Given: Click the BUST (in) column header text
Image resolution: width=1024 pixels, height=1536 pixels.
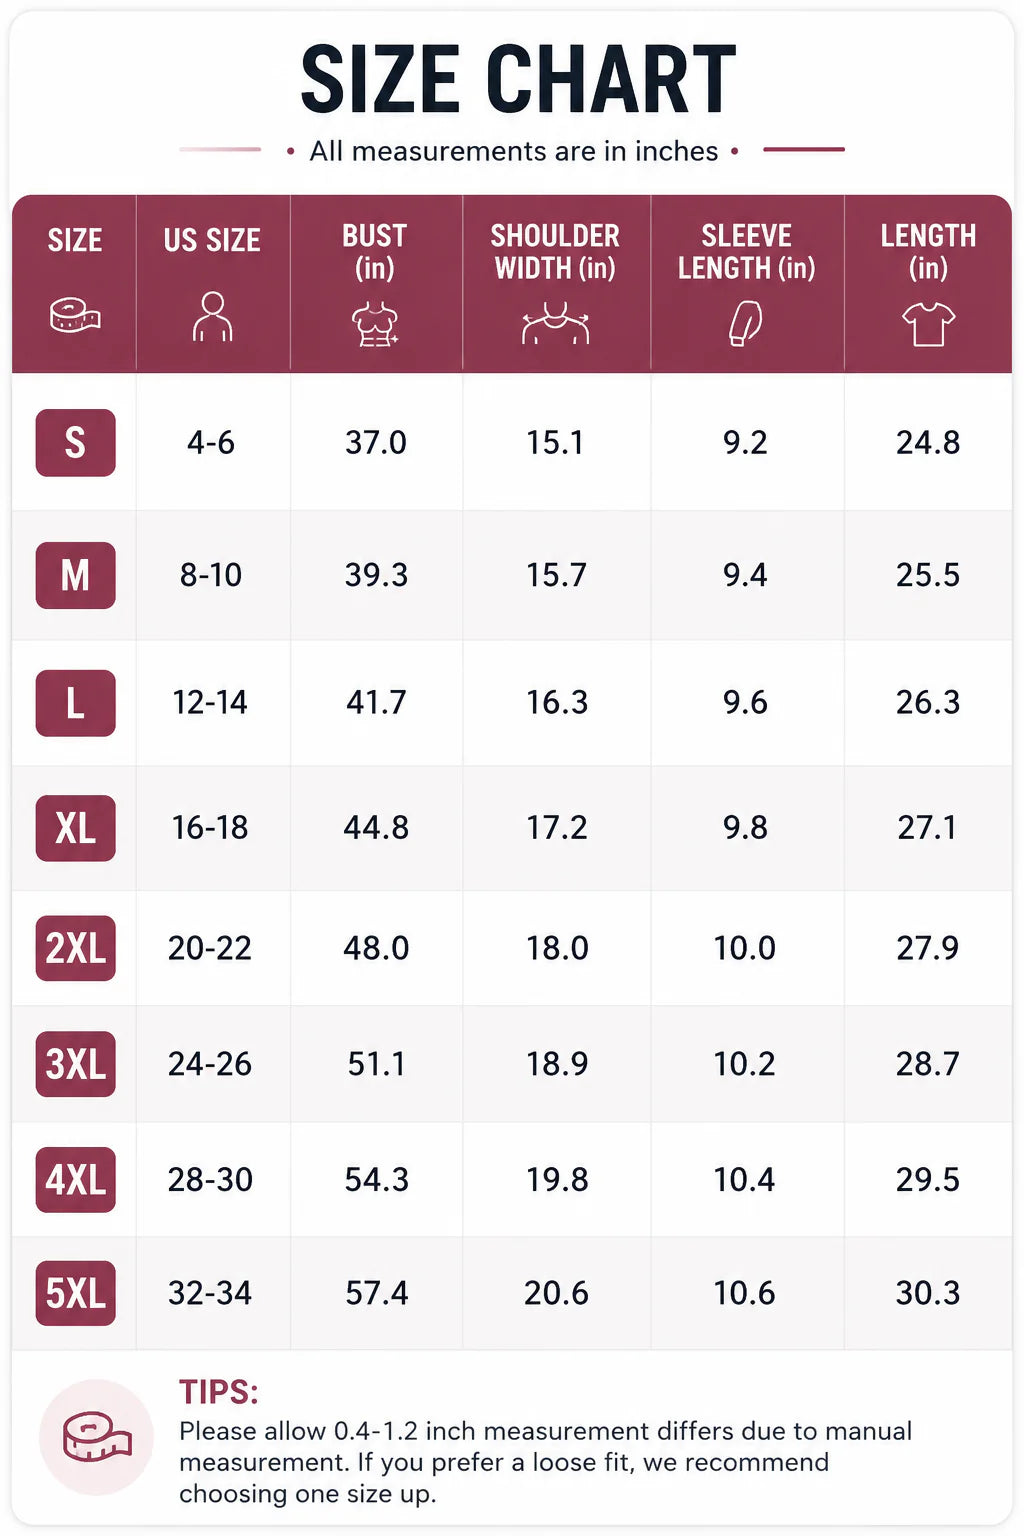Looking at the screenshot, I should [x=375, y=251].
